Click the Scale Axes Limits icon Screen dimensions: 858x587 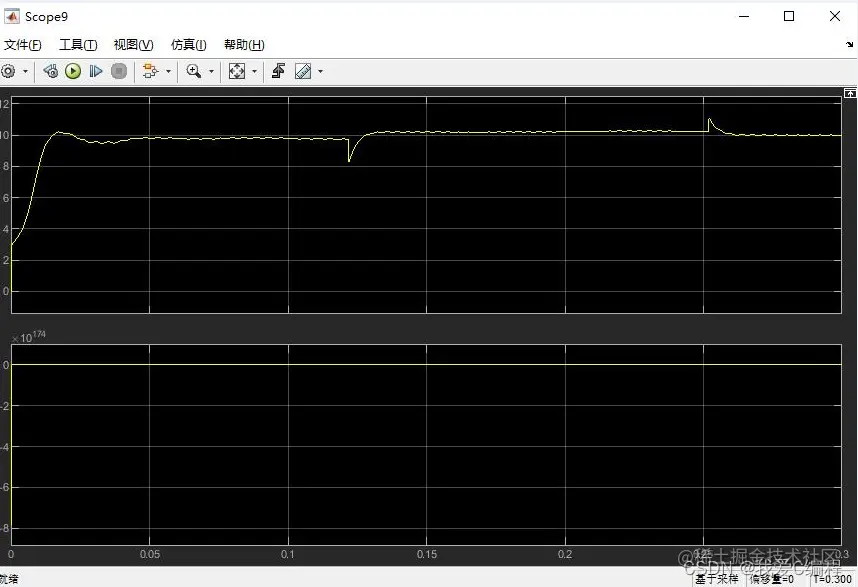coord(236,71)
